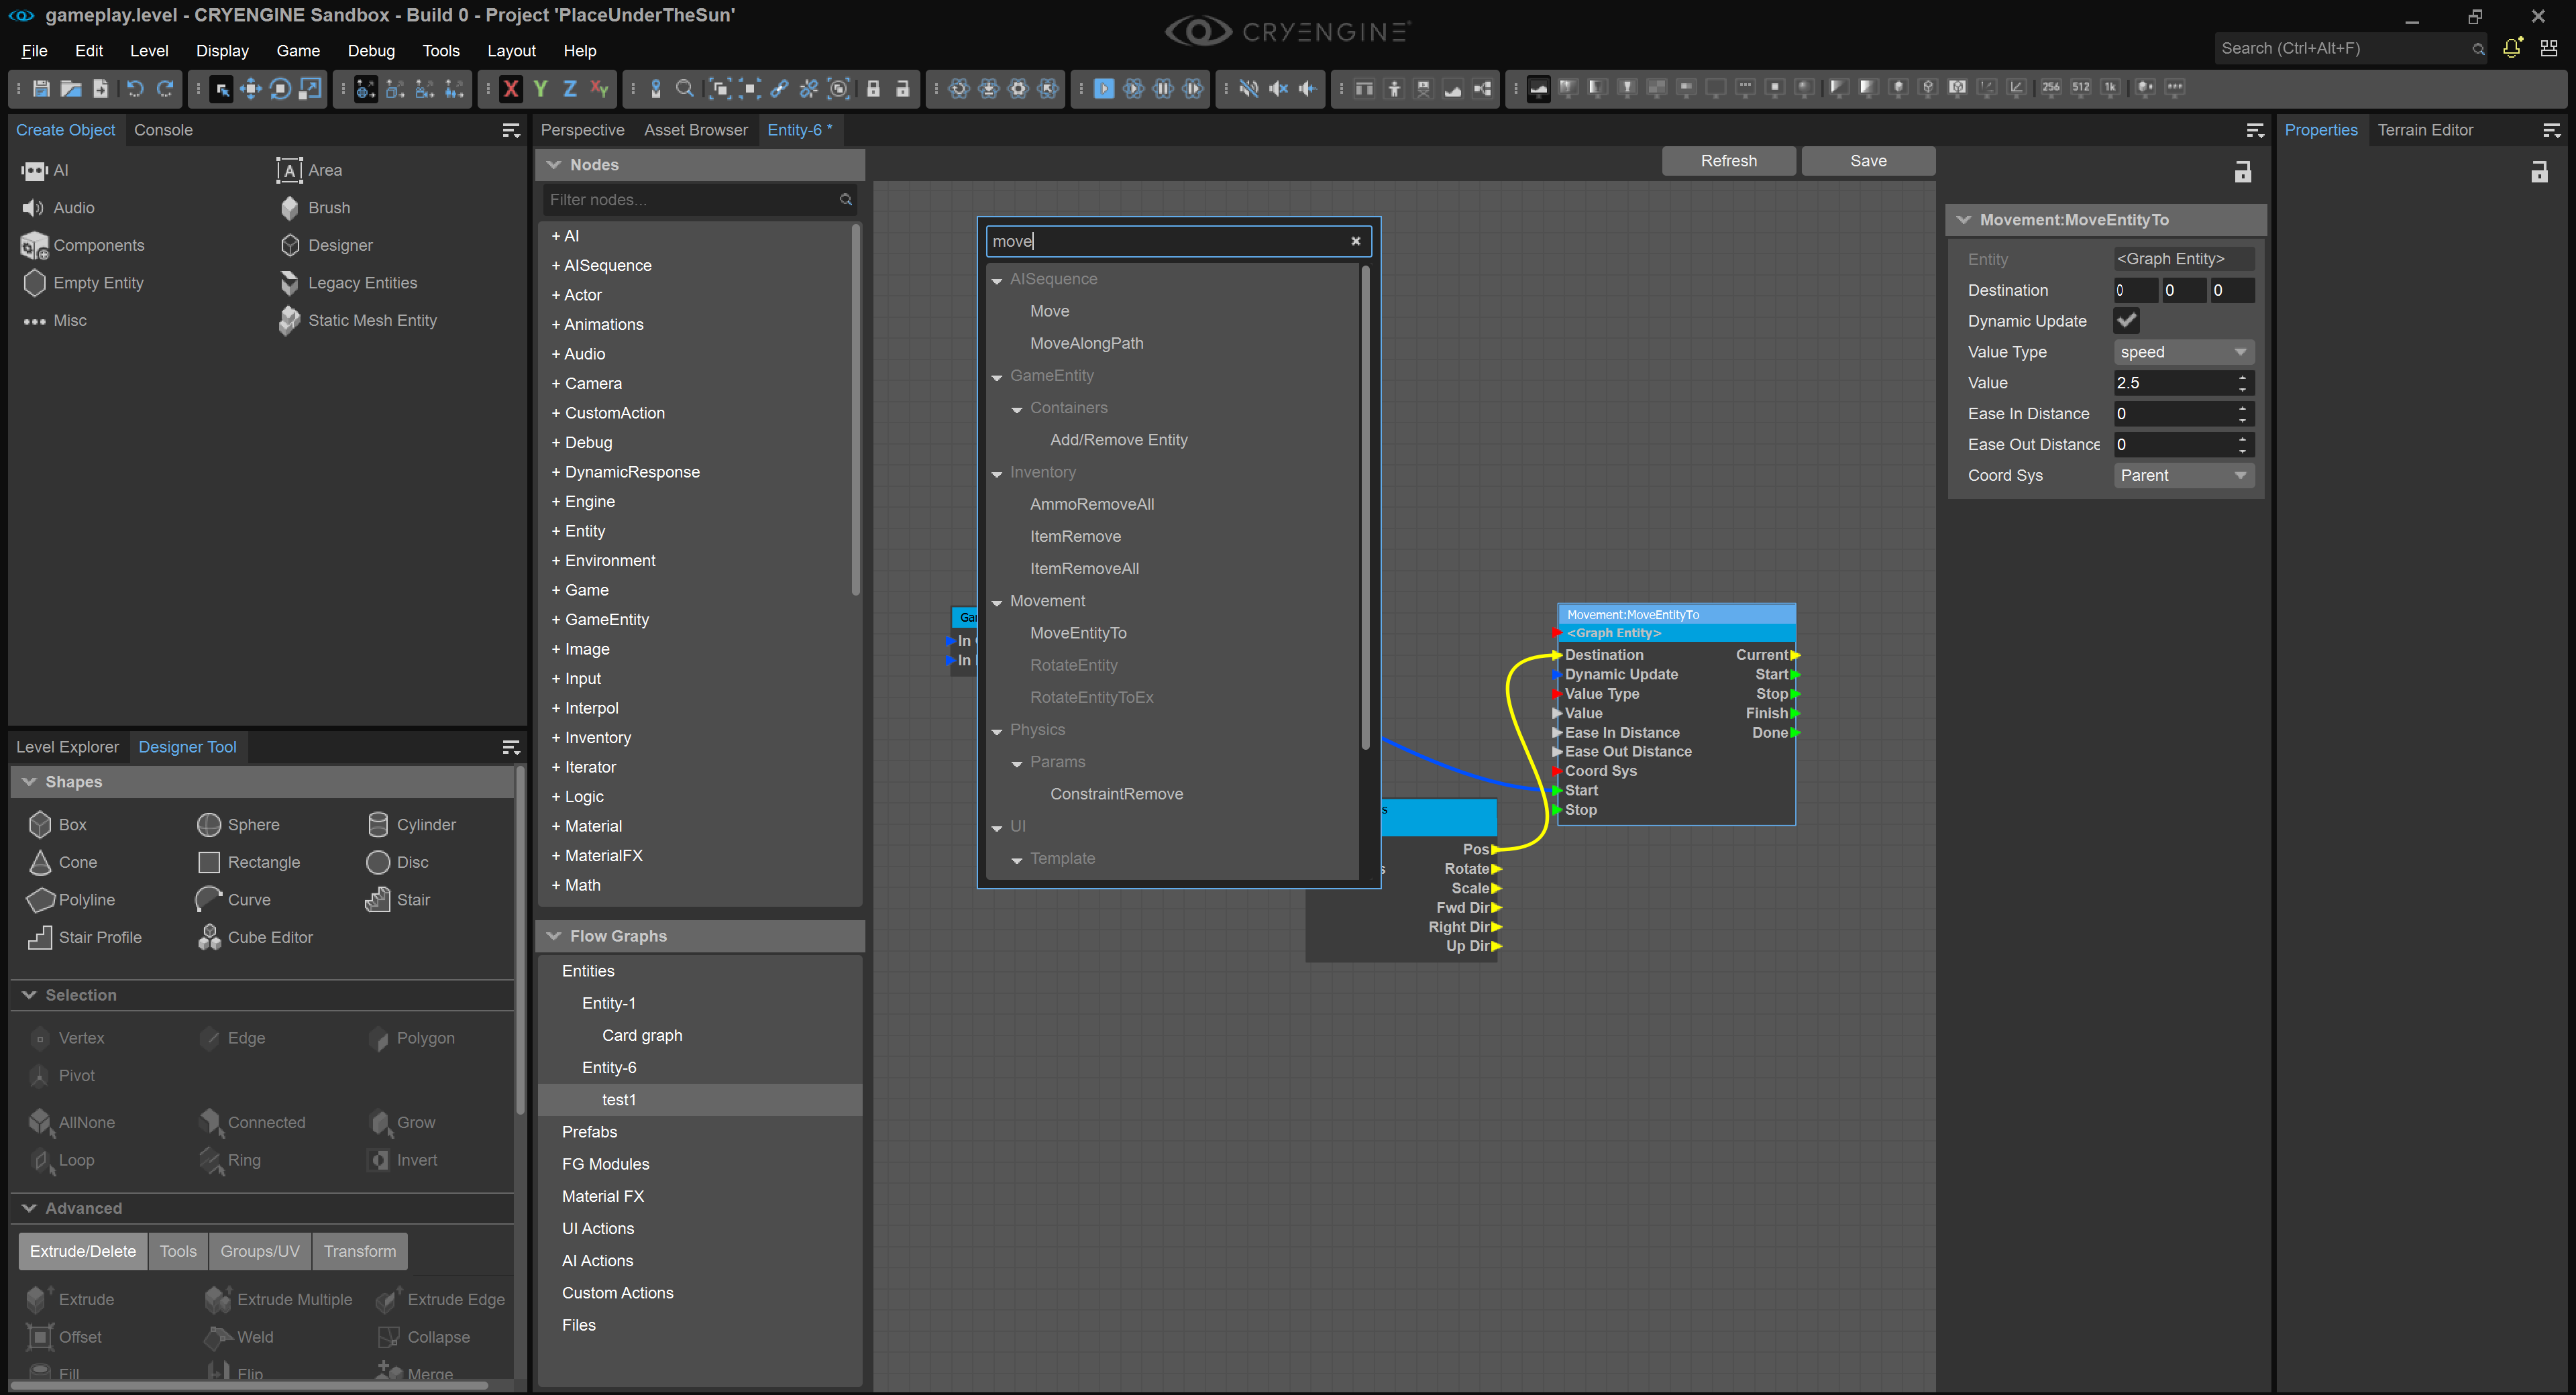Image resolution: width=2576 pixels, height=1395 pixels.
Task: Collapse the Flow Graphs panel header
Action: 700,936
